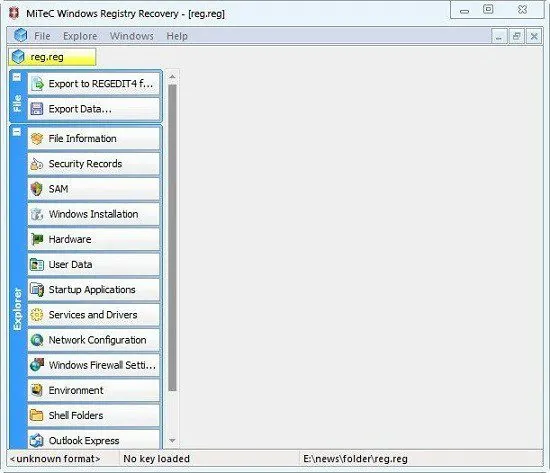
Task: Click the Hardware circuit board icon
Action: (x=36, y=239)
